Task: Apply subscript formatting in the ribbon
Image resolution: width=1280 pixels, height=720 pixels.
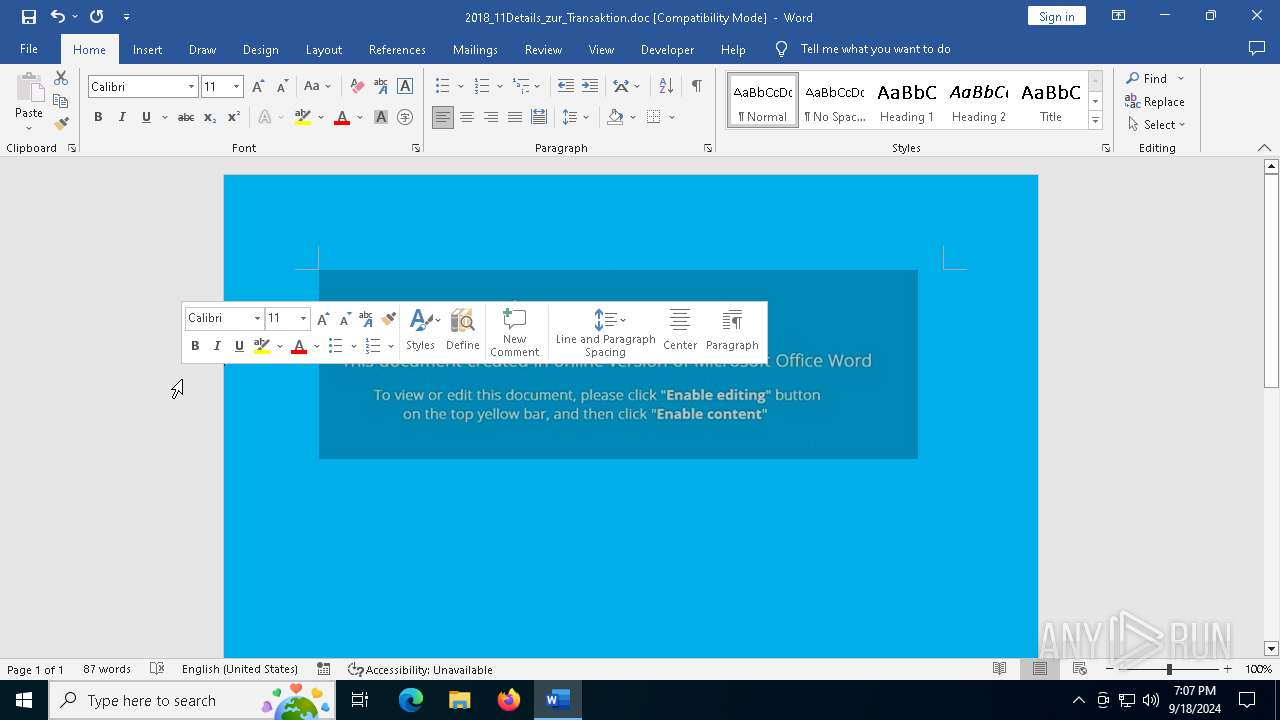Action: coord(210,117)
